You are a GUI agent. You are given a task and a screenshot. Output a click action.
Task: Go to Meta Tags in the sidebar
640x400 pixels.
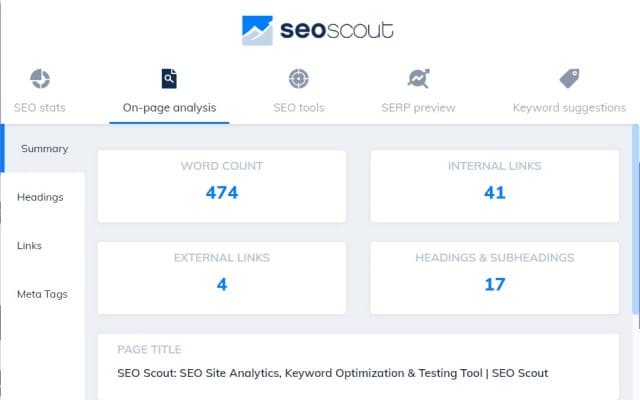42,294
